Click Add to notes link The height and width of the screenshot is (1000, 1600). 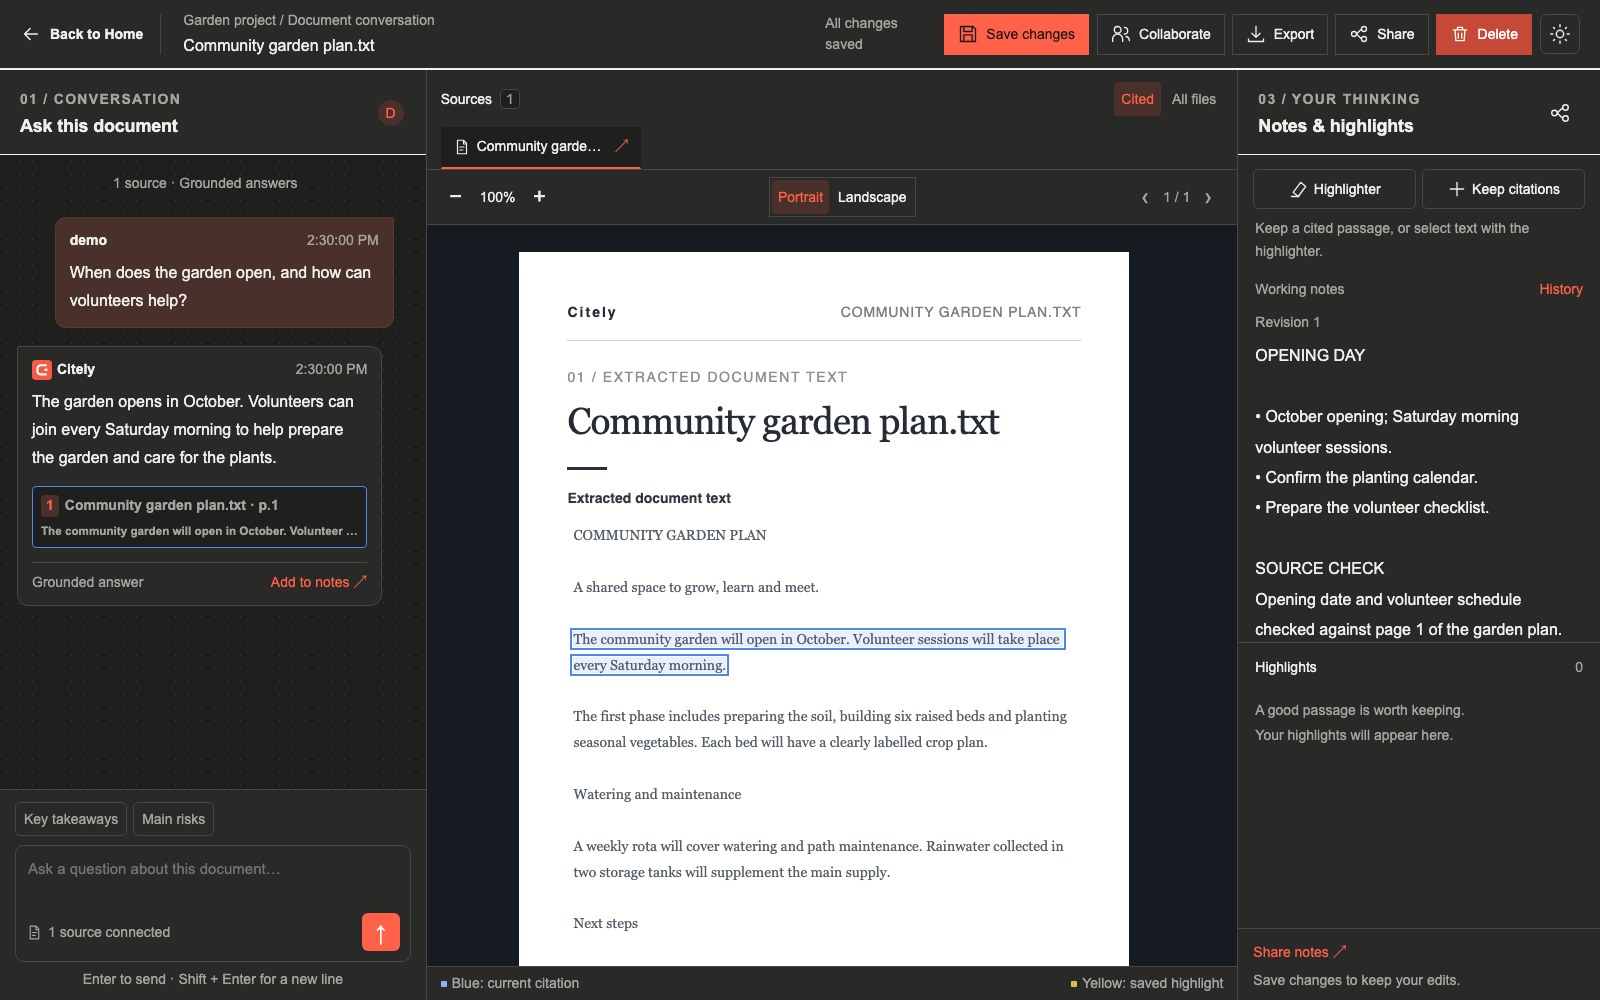(x=319, y=582)
